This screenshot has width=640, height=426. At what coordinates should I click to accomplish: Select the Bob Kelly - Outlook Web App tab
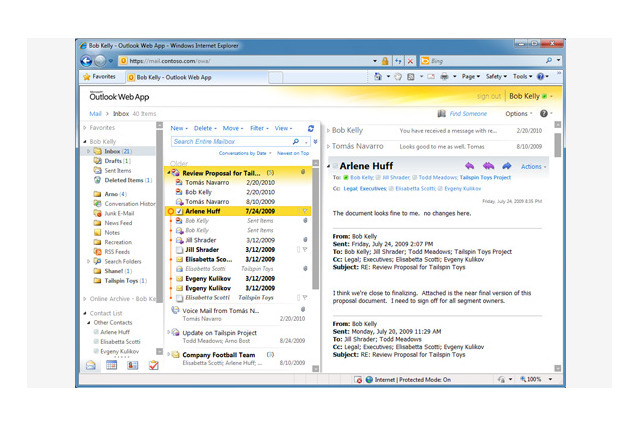click(197, 77)
